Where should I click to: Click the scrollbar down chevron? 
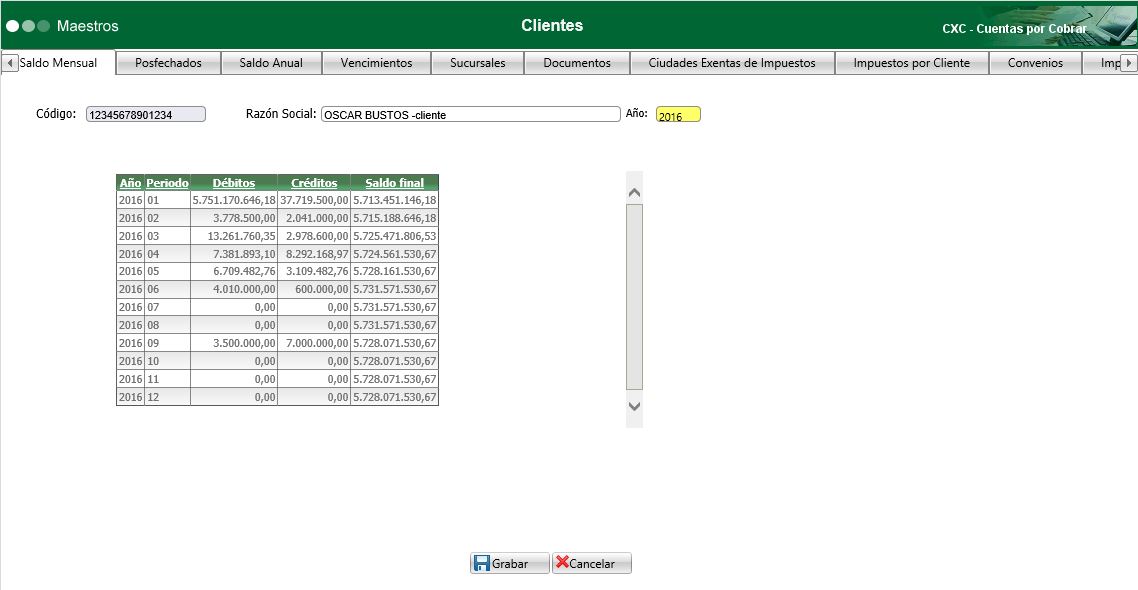[634, 406]
